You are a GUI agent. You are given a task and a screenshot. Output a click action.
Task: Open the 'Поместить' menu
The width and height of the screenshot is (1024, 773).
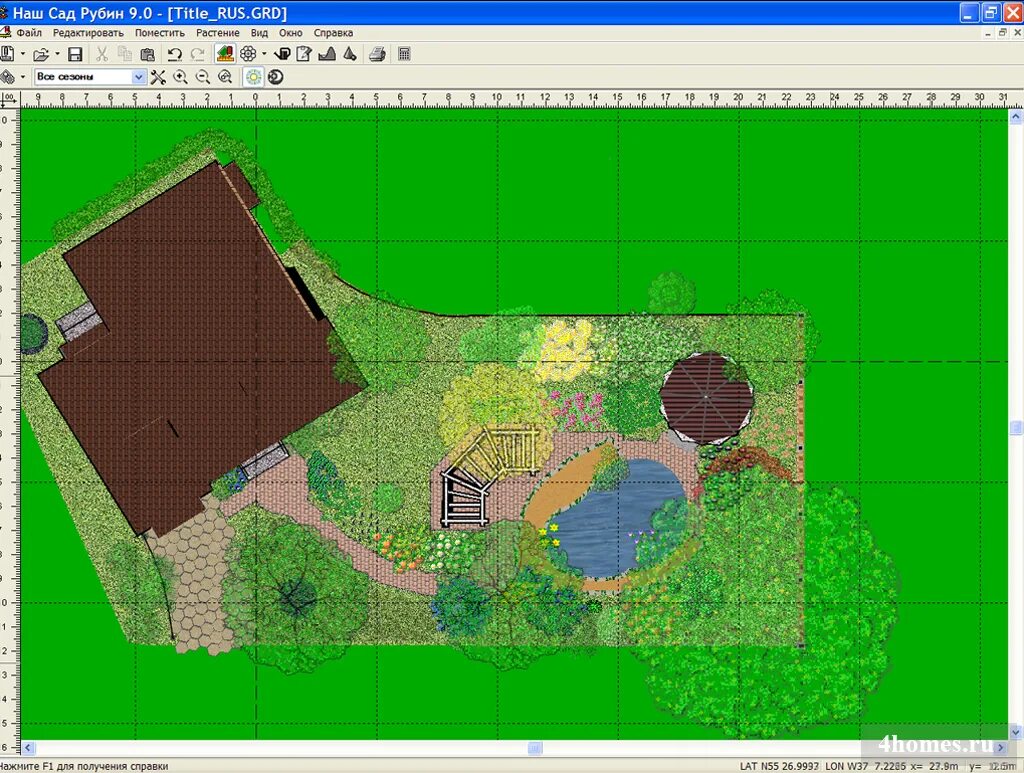click(x=160, y=33)
